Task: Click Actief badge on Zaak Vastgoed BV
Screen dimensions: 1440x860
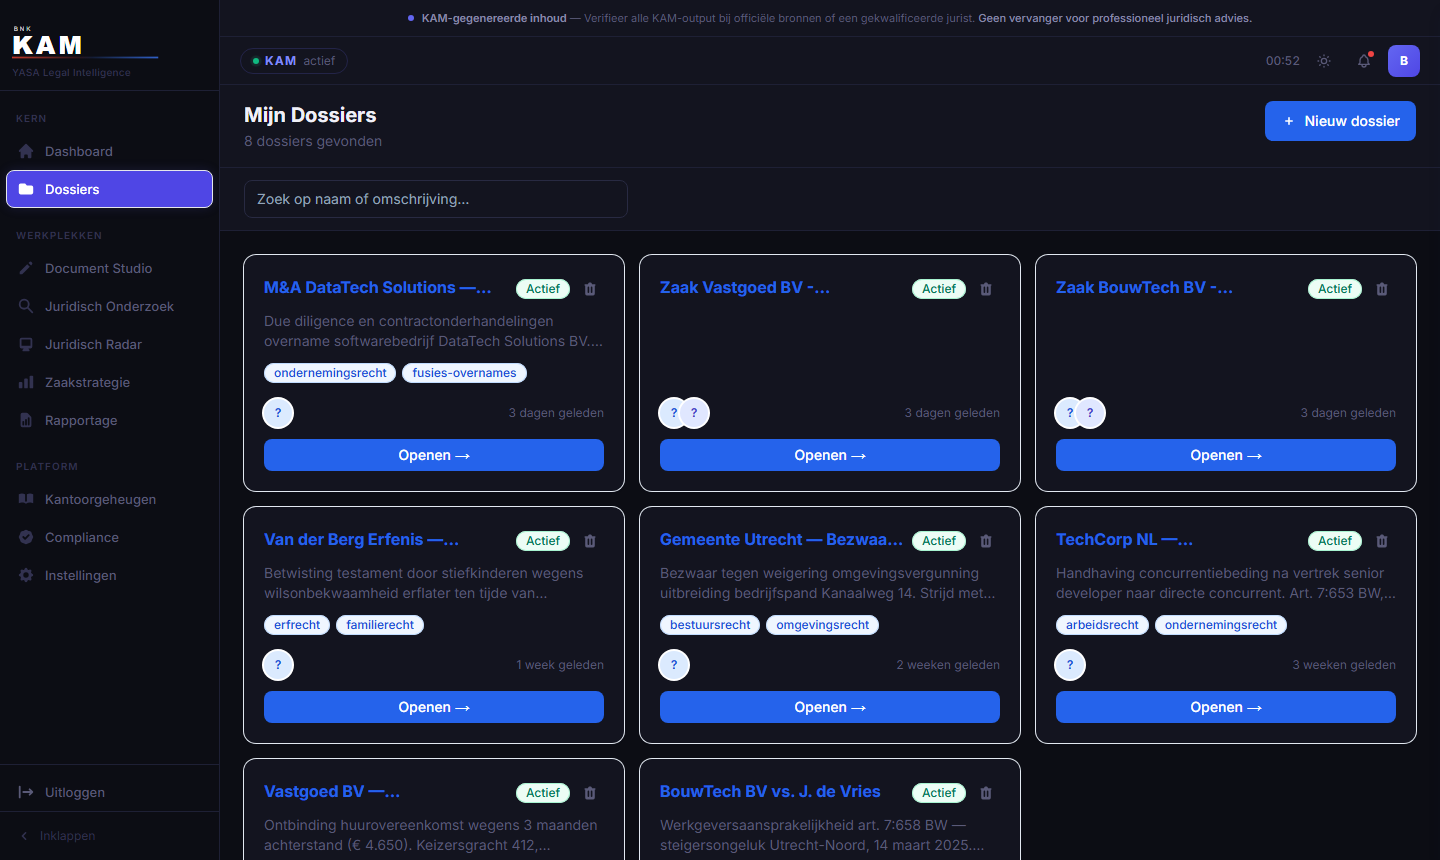Action: [939, 289]
